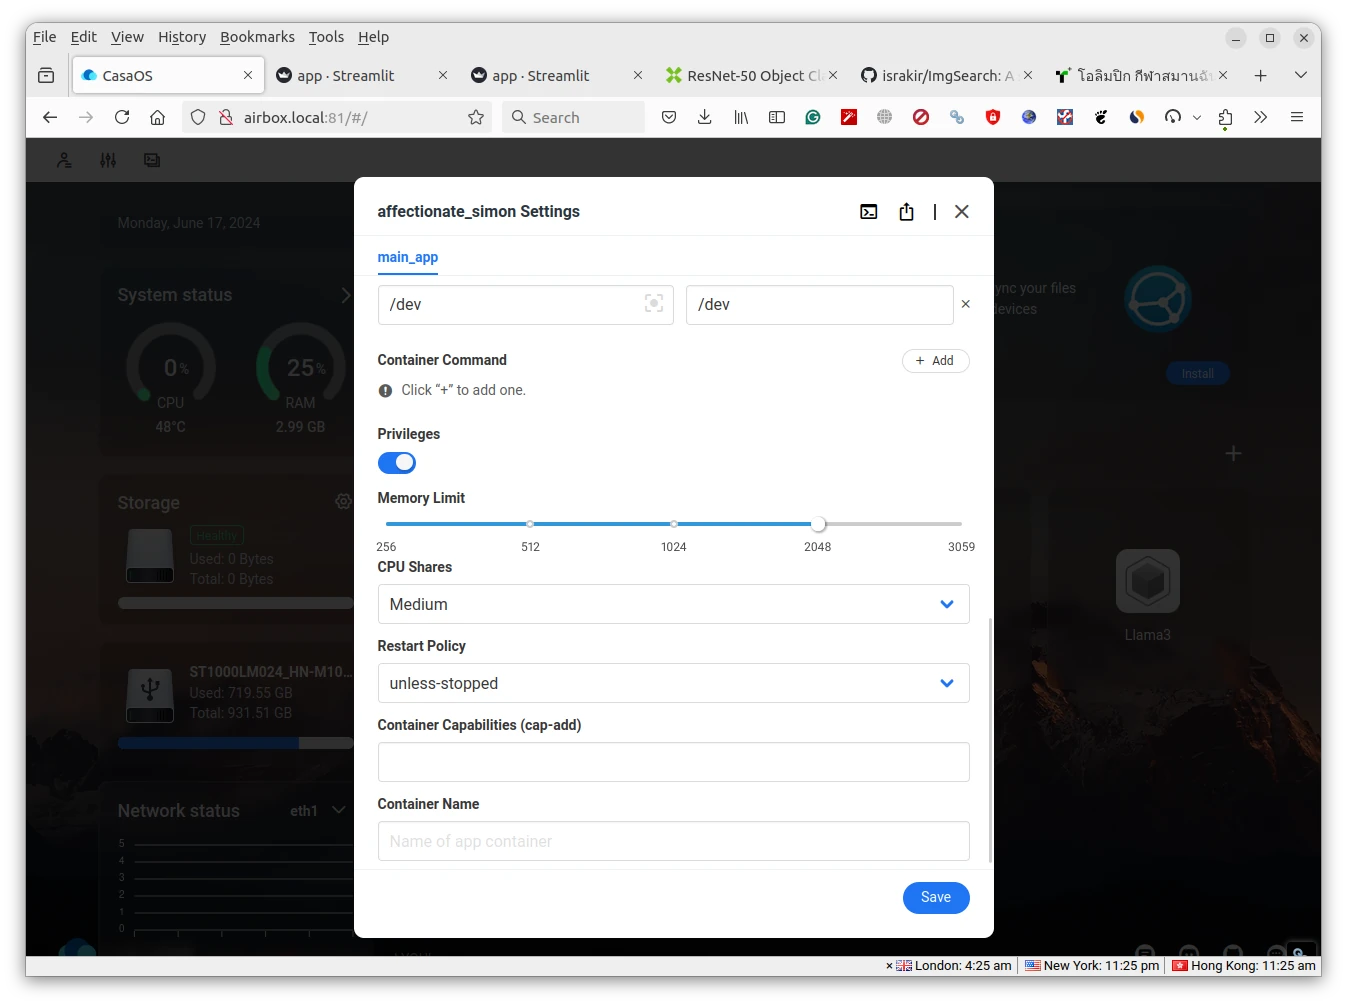Add a container command
Screen dimensions: 1347x1005
[x=935, y=361]
